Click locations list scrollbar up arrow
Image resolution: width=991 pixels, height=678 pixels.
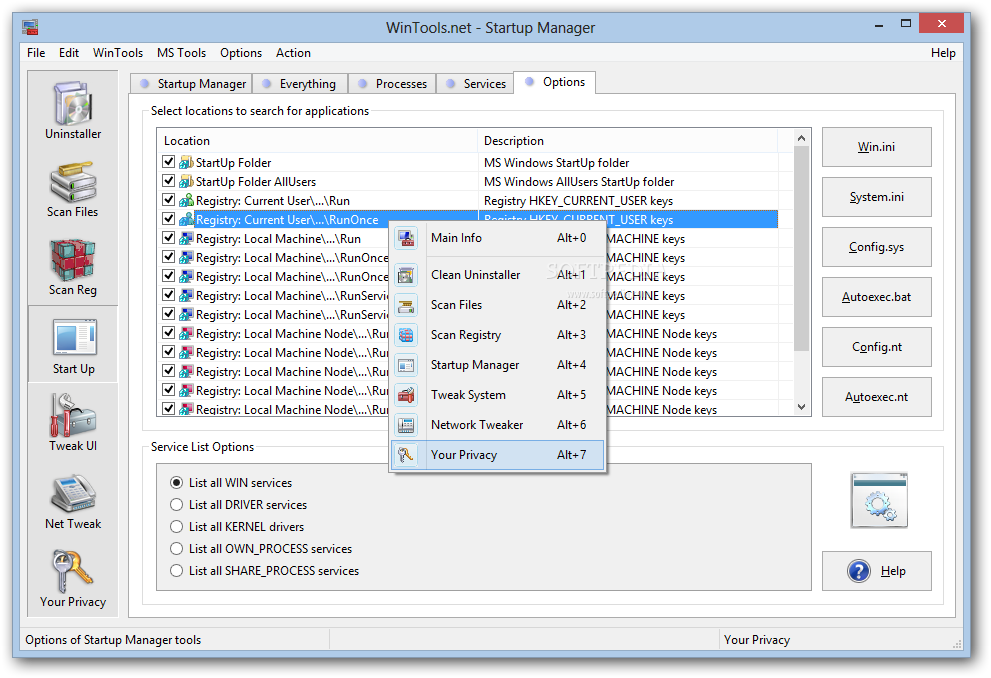[x=801, y=138]
